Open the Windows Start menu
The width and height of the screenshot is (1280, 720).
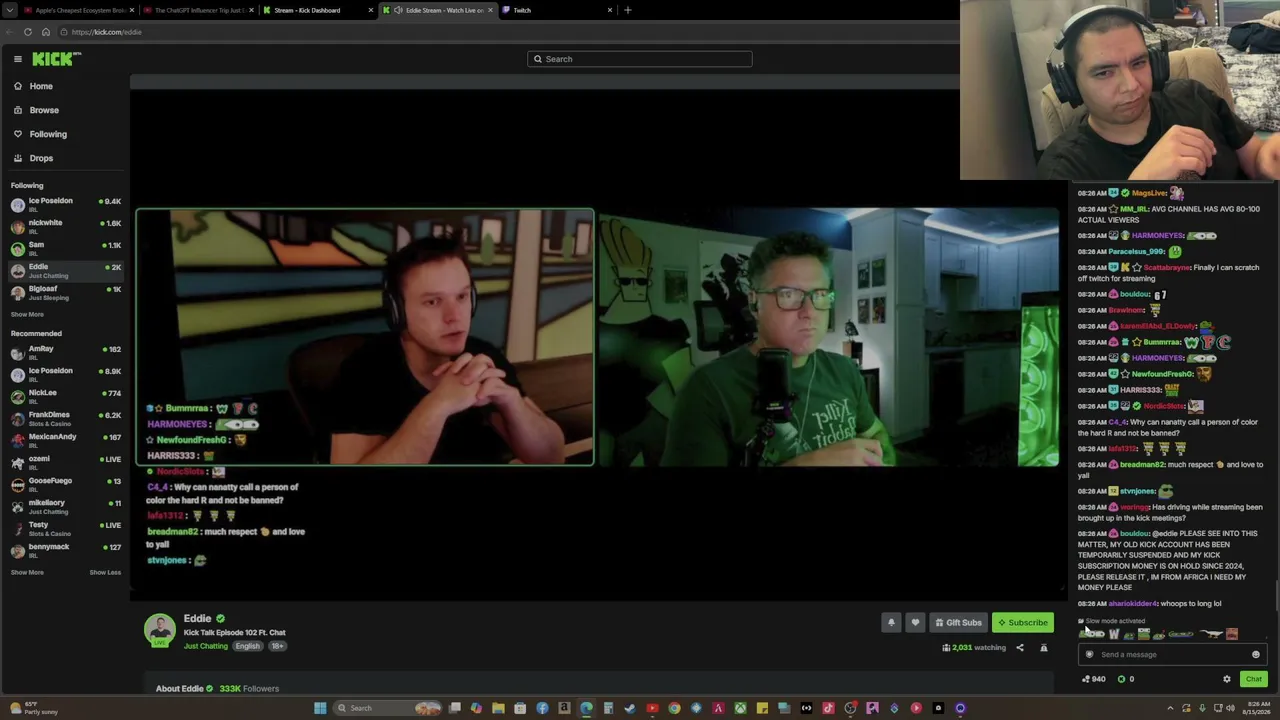click(x=320, y=708)
